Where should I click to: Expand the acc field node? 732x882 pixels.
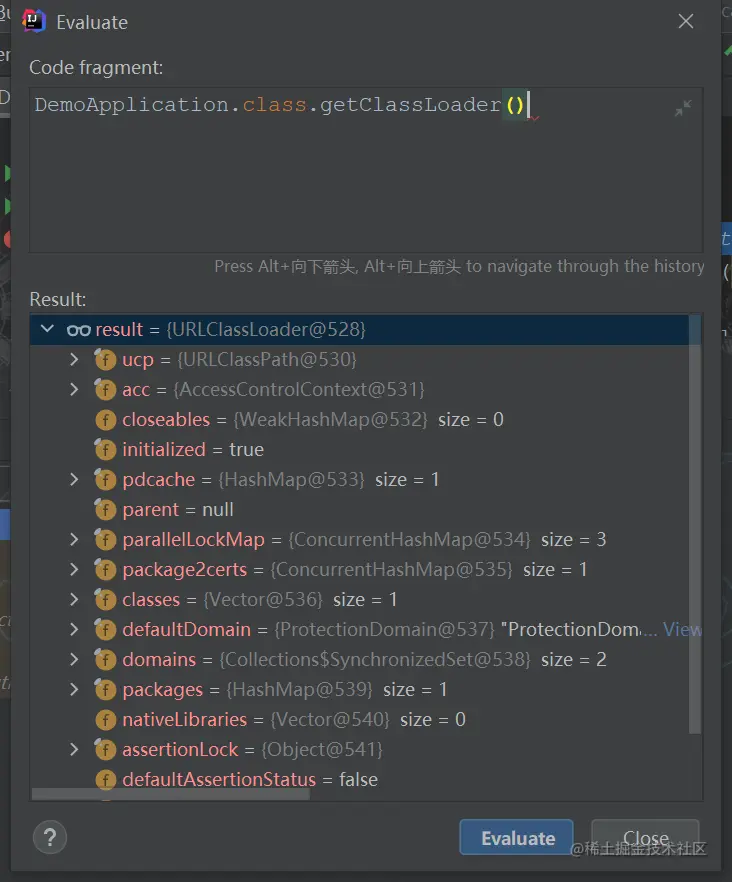[74, 389]
